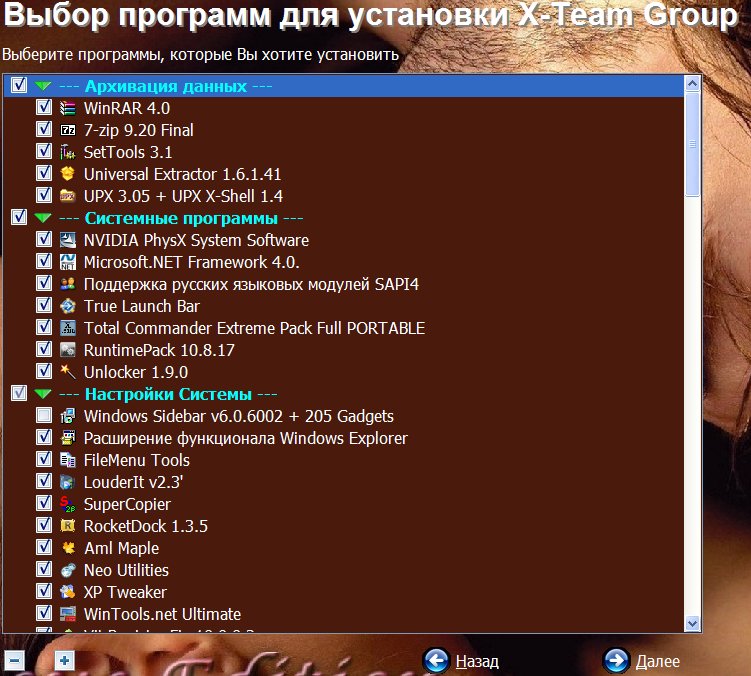Click the Unlocker 1.9.0 wand icon
The width and height of the screenshot is (751, 676).
(68, 372)
